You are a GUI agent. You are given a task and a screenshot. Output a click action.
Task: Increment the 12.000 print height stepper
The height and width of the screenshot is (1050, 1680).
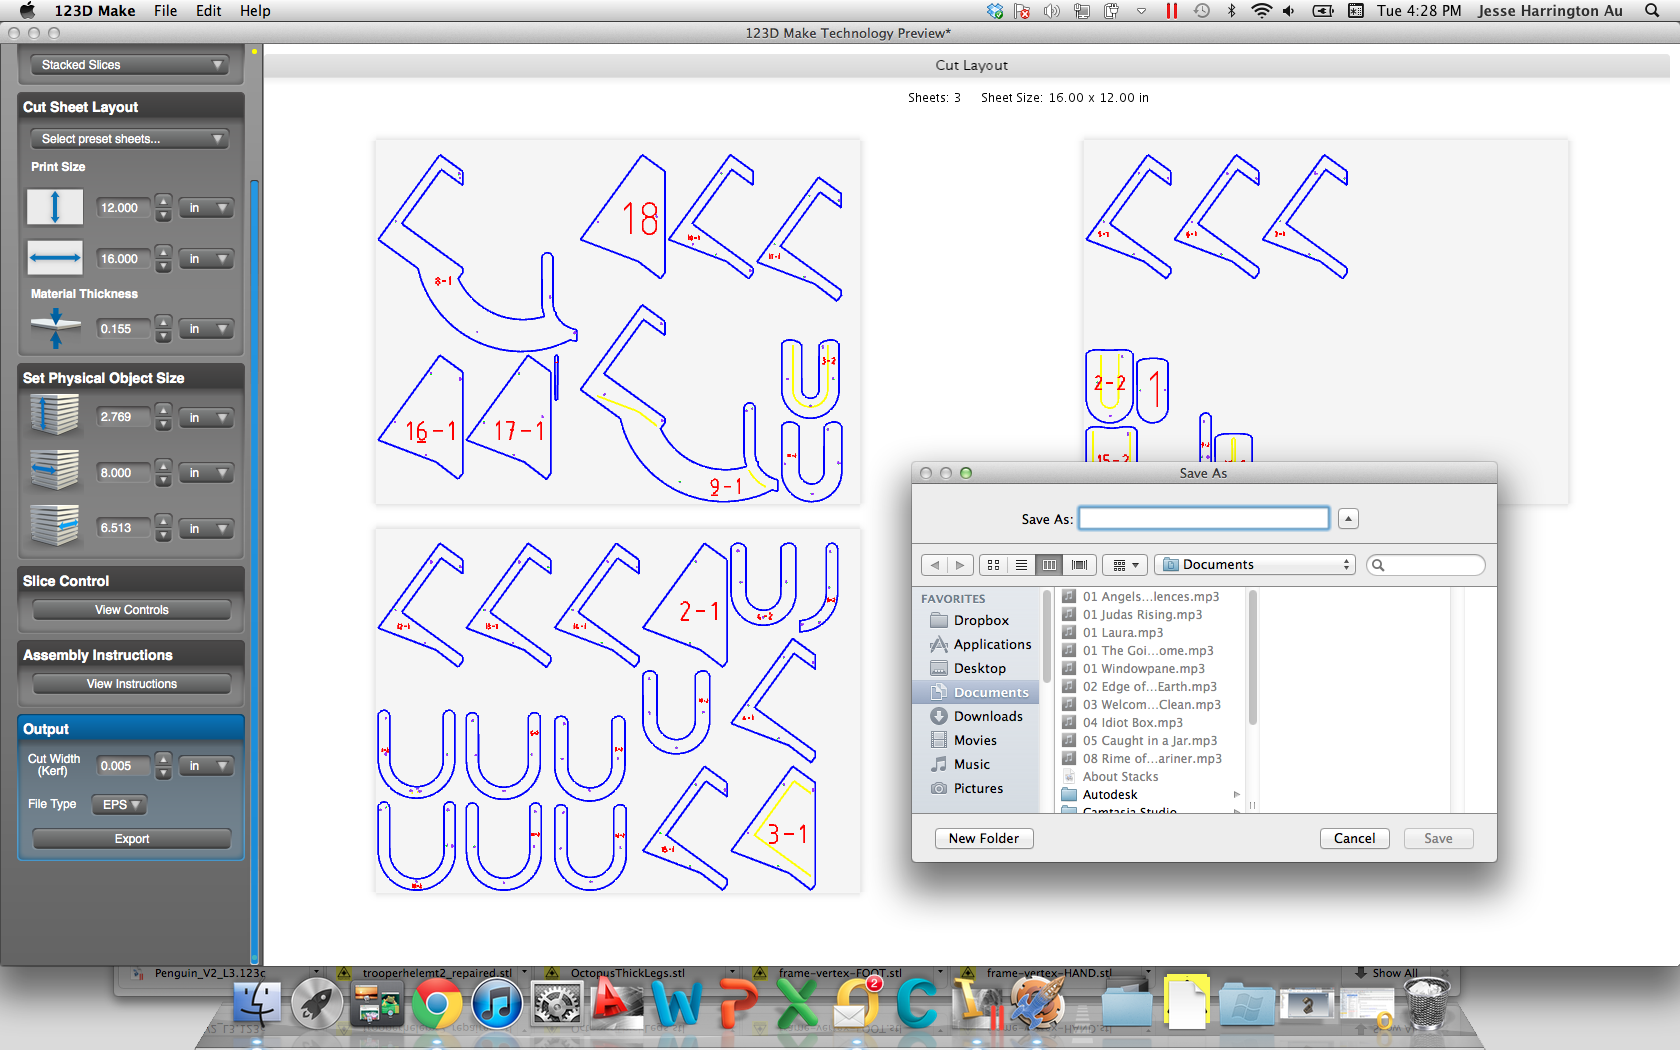click(x=164, y=202)
